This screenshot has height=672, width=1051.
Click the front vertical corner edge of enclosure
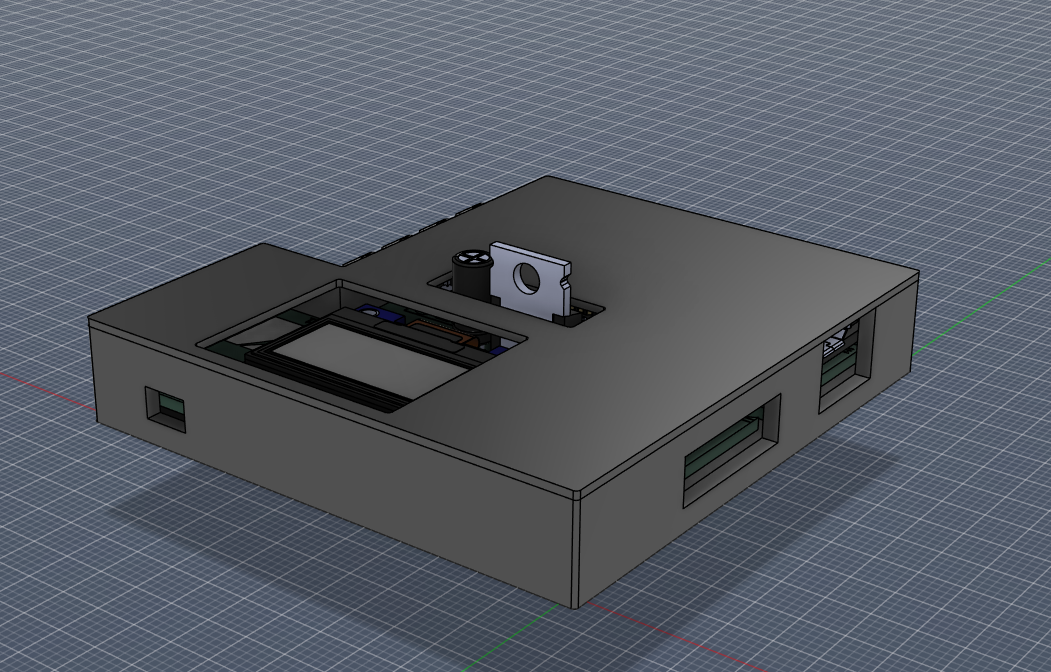click(x=577, y=550)
